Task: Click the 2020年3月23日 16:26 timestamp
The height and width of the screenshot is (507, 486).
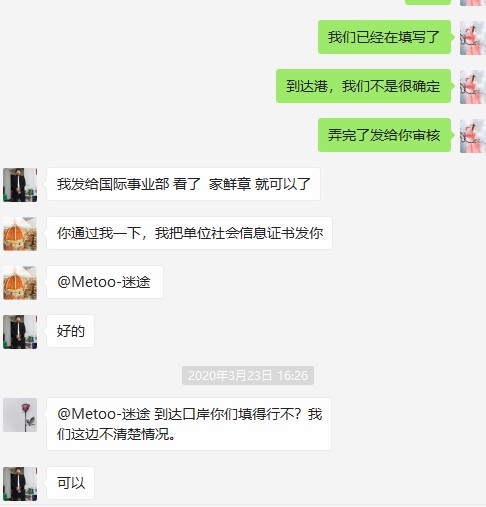Action: click(248, 376)
